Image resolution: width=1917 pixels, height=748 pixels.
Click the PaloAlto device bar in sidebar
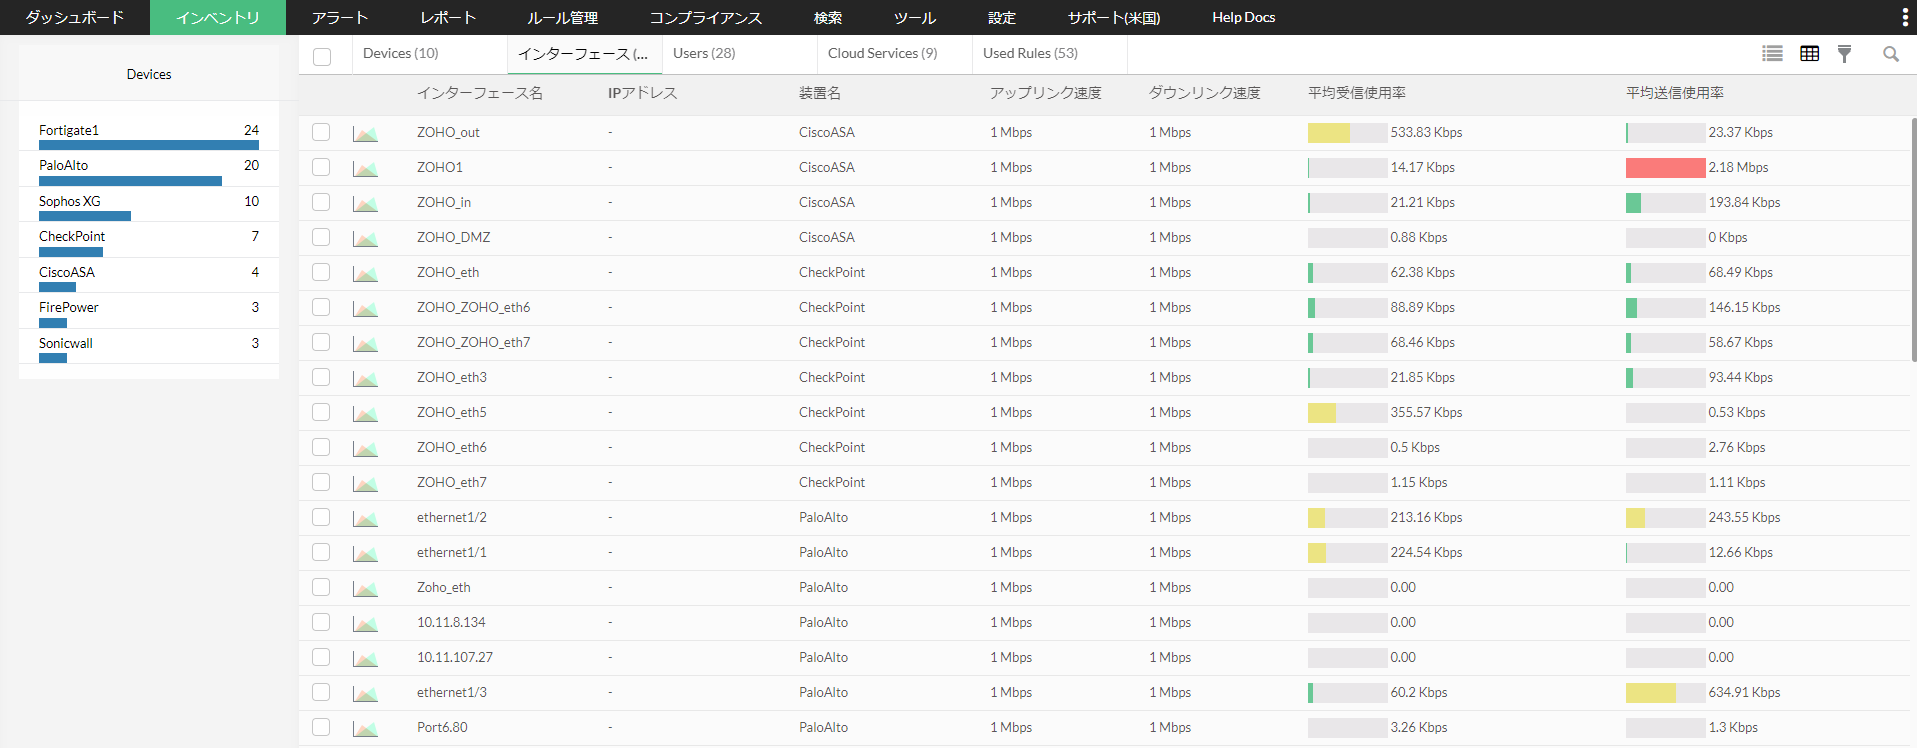pyautogui.click(x=130, y=181)
